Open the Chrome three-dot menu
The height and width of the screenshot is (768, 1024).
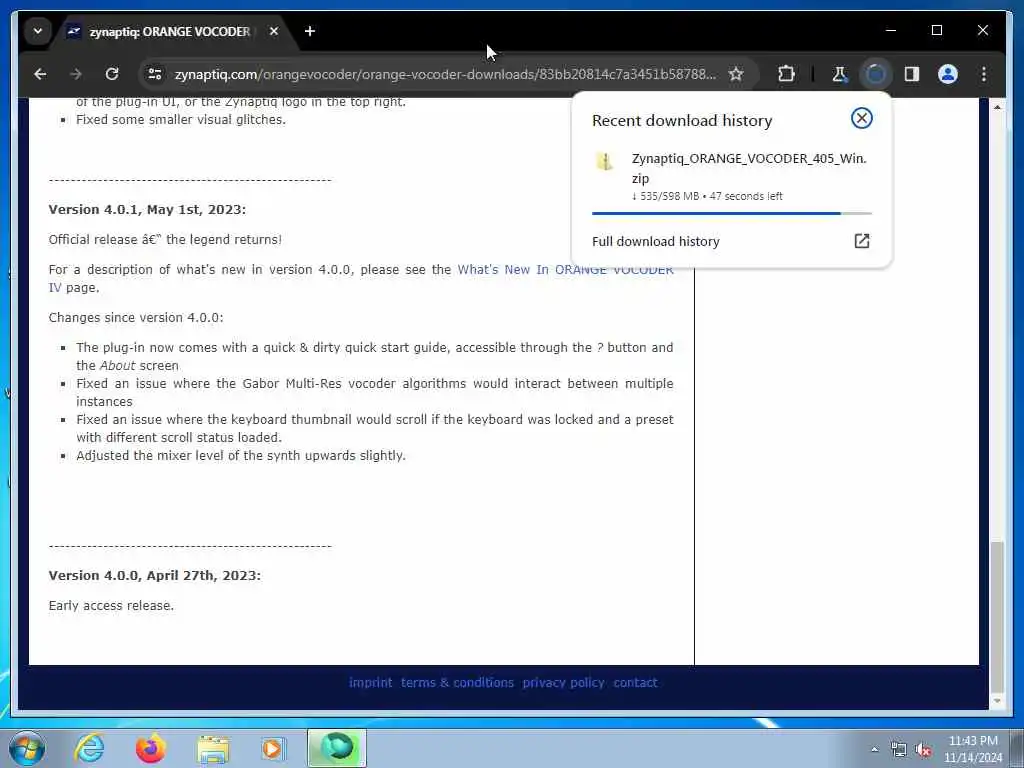[984, 74]
